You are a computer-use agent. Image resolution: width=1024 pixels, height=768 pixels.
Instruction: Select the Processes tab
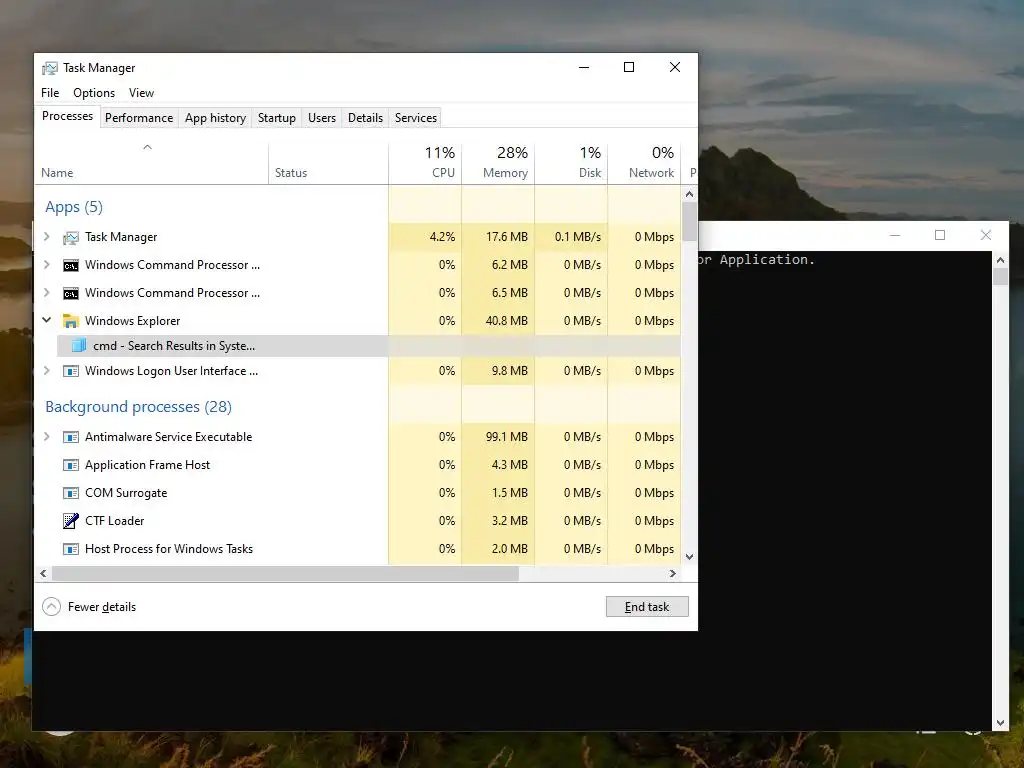pyautogui.click(x=67, y=116)
